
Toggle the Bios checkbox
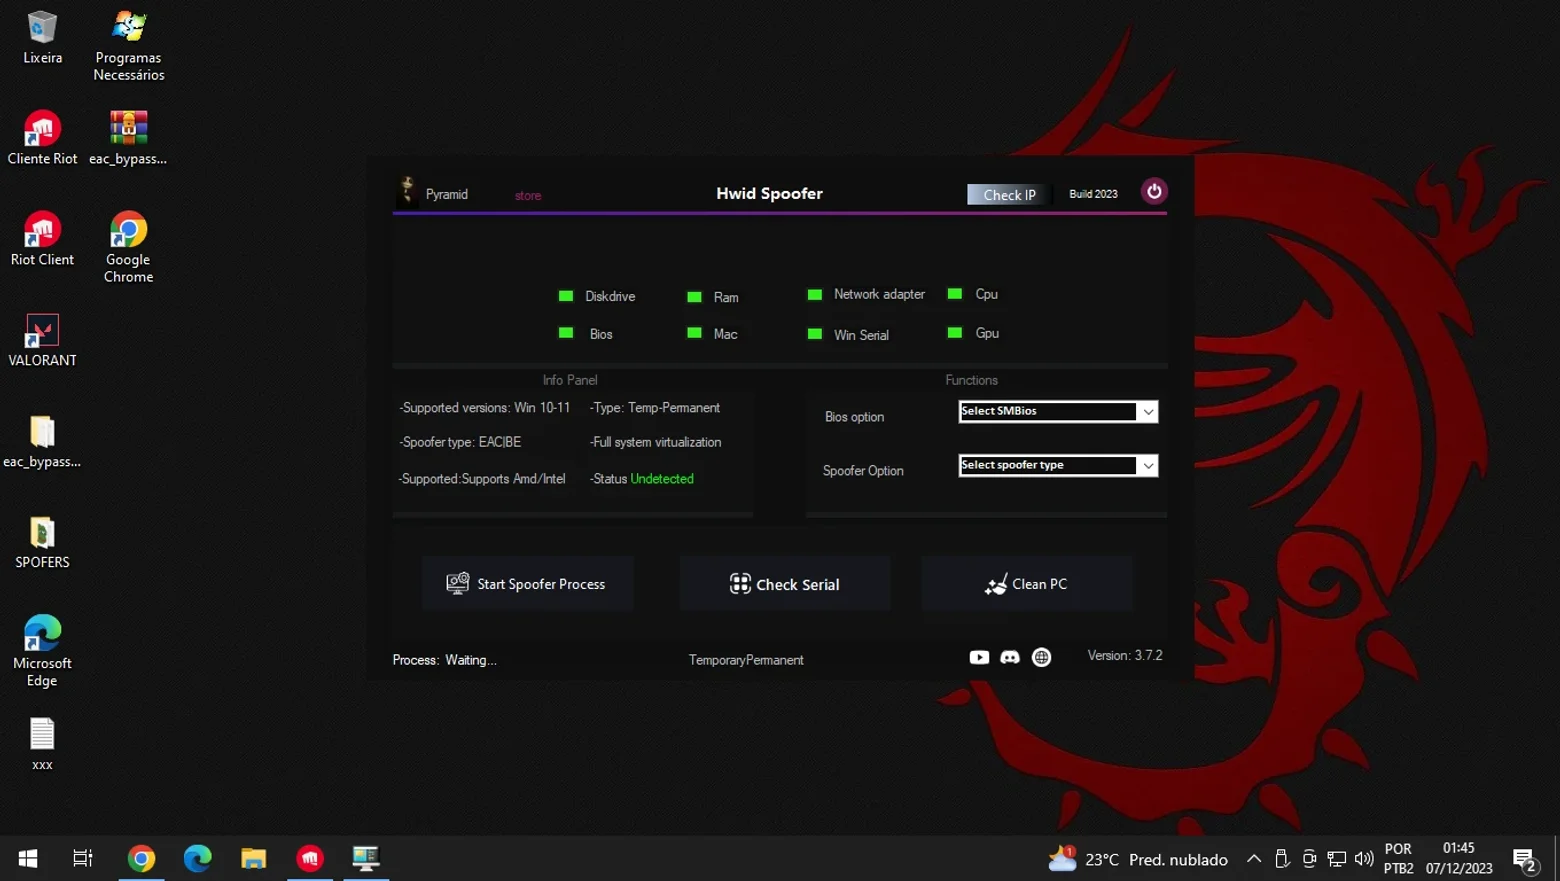(566, 333)
